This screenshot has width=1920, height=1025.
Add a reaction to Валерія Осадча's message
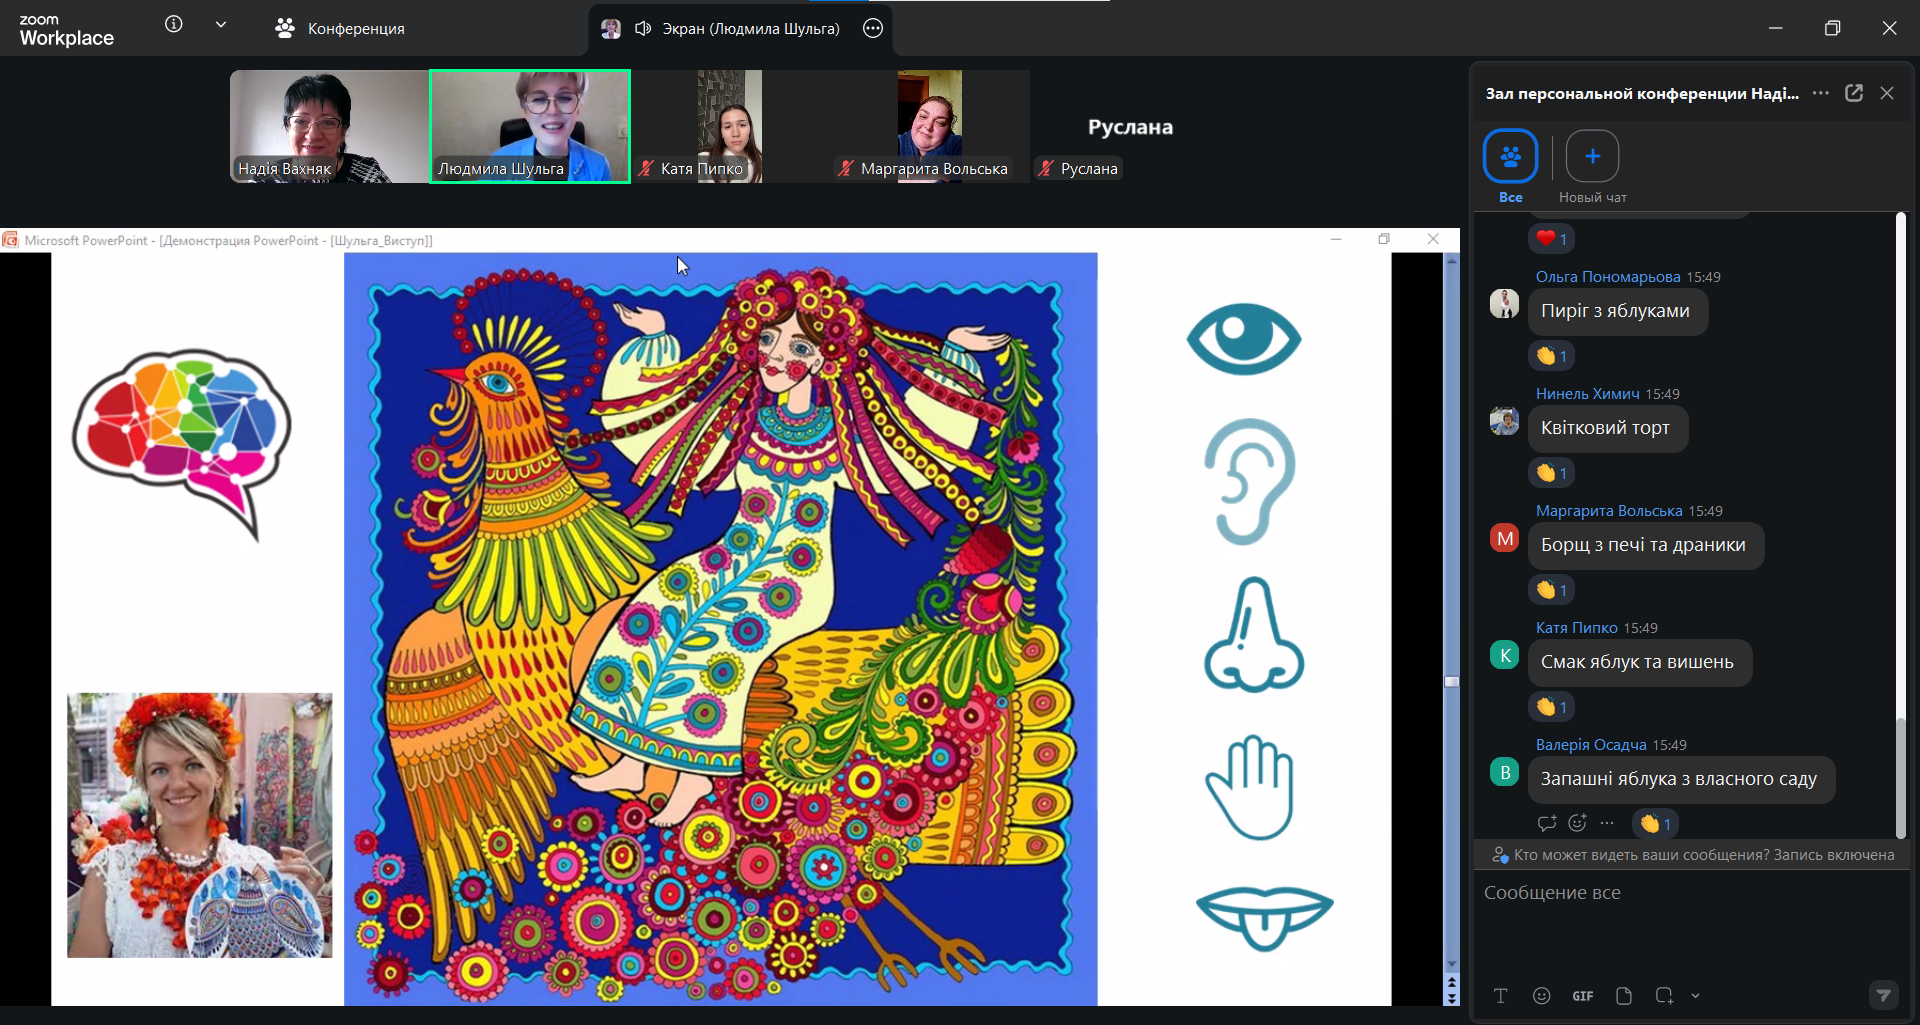[x=1577, y=823]
